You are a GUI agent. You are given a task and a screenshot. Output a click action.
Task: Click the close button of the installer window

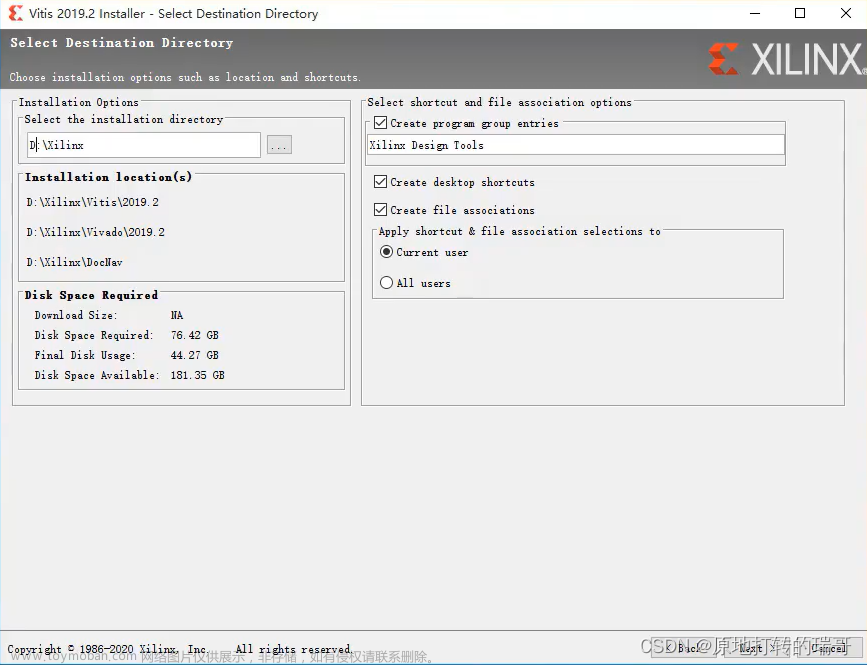click(x=845, y=14)
